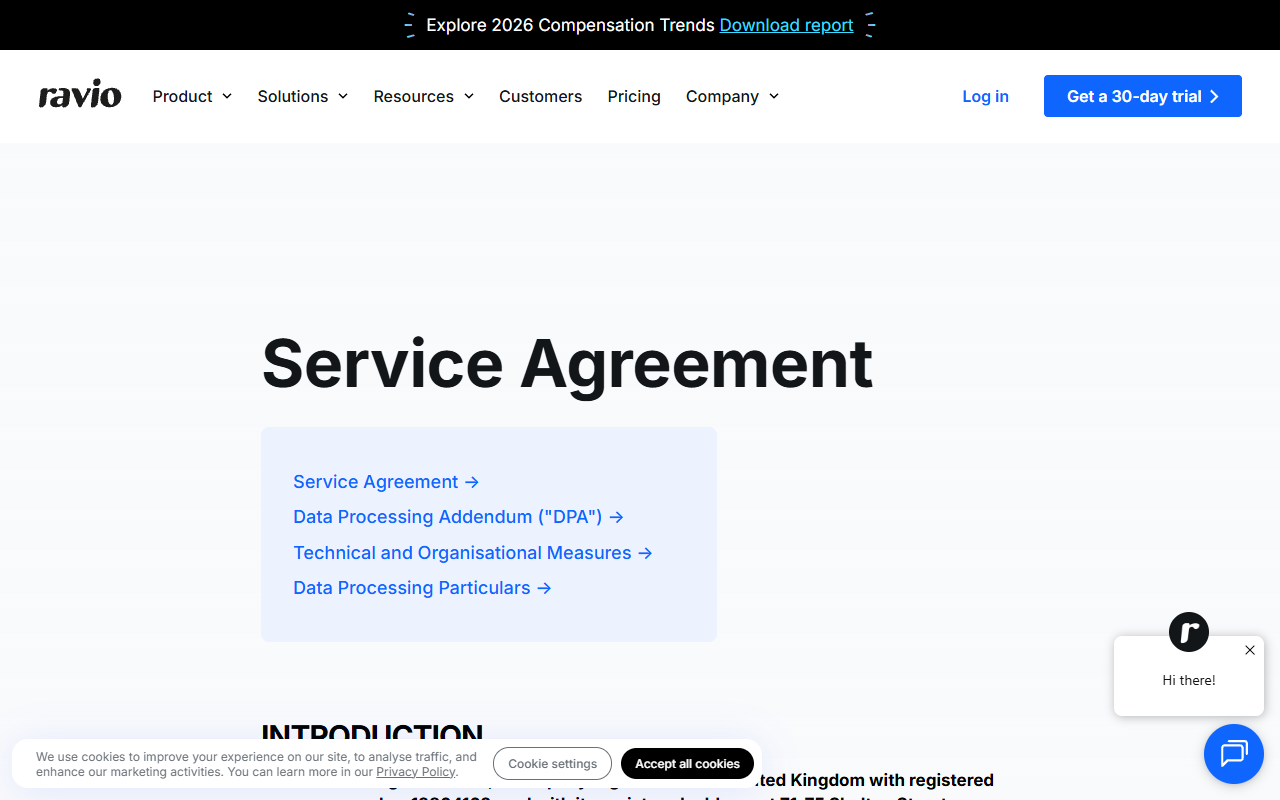Jump to Data Processing Addendum section

pos(458,517)
